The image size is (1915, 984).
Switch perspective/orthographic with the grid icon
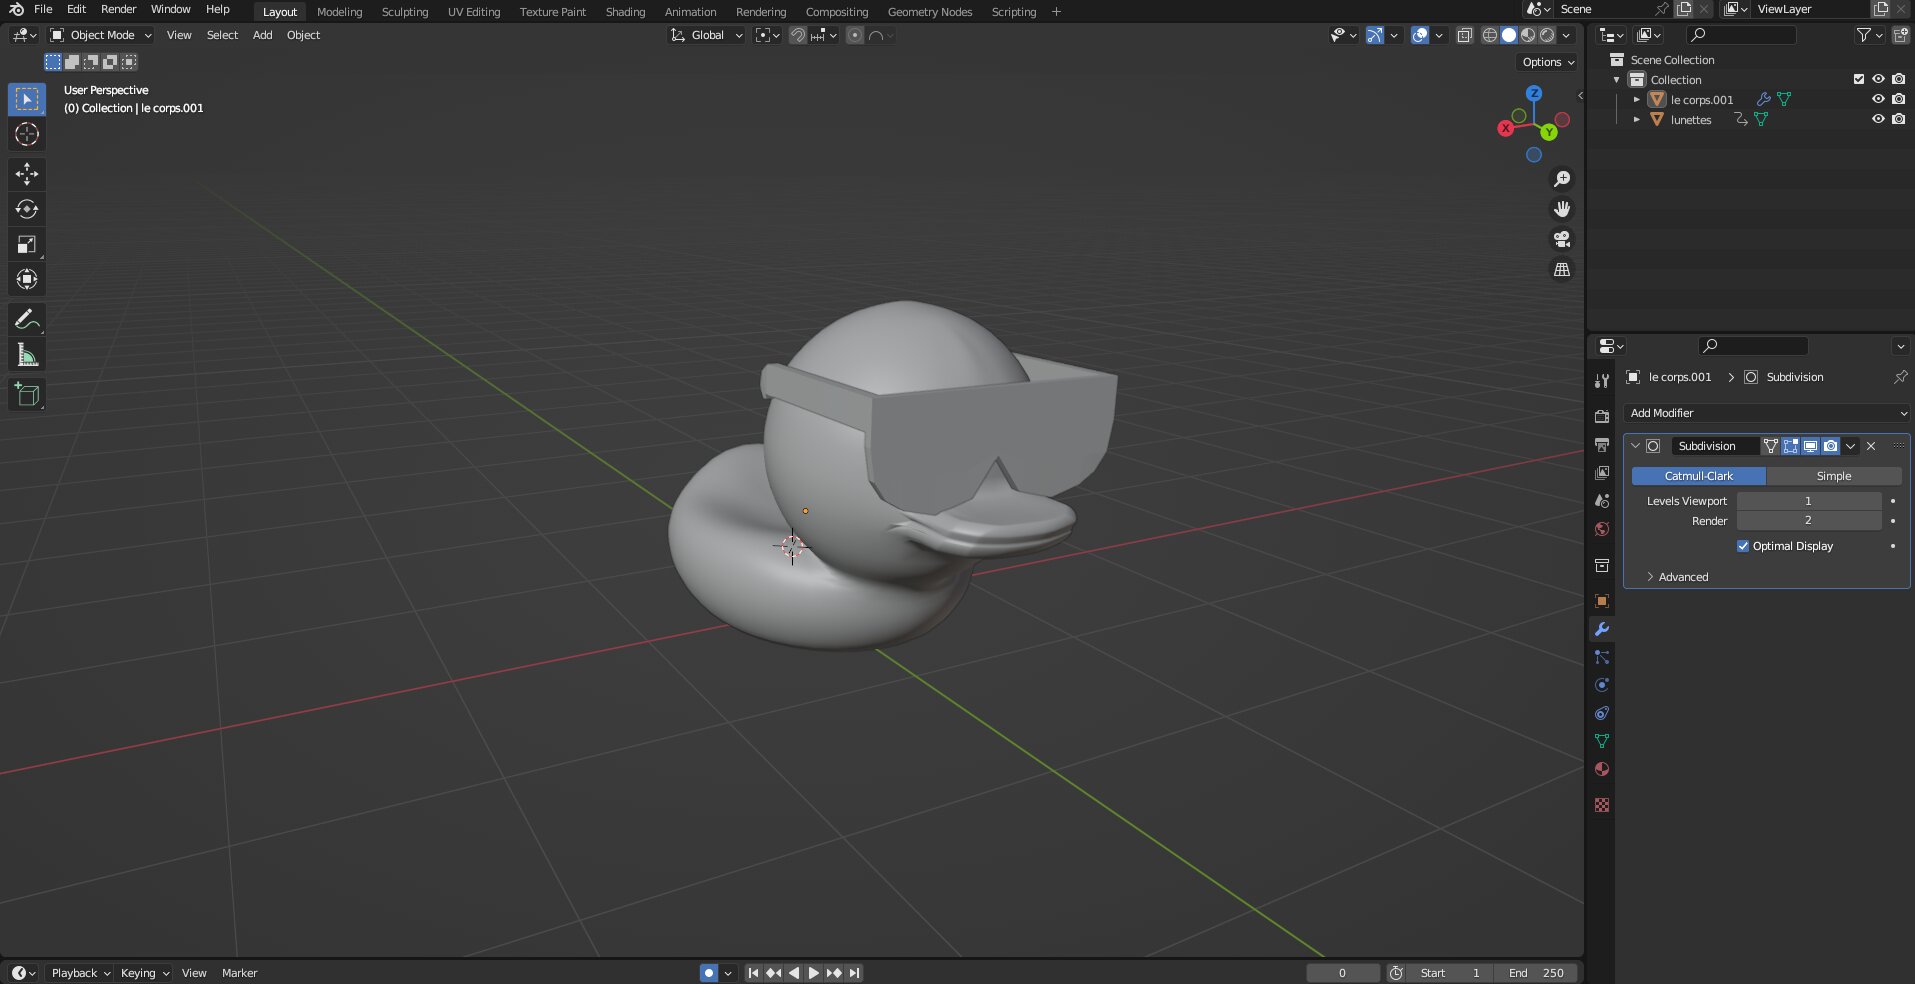coord(1562,270)
